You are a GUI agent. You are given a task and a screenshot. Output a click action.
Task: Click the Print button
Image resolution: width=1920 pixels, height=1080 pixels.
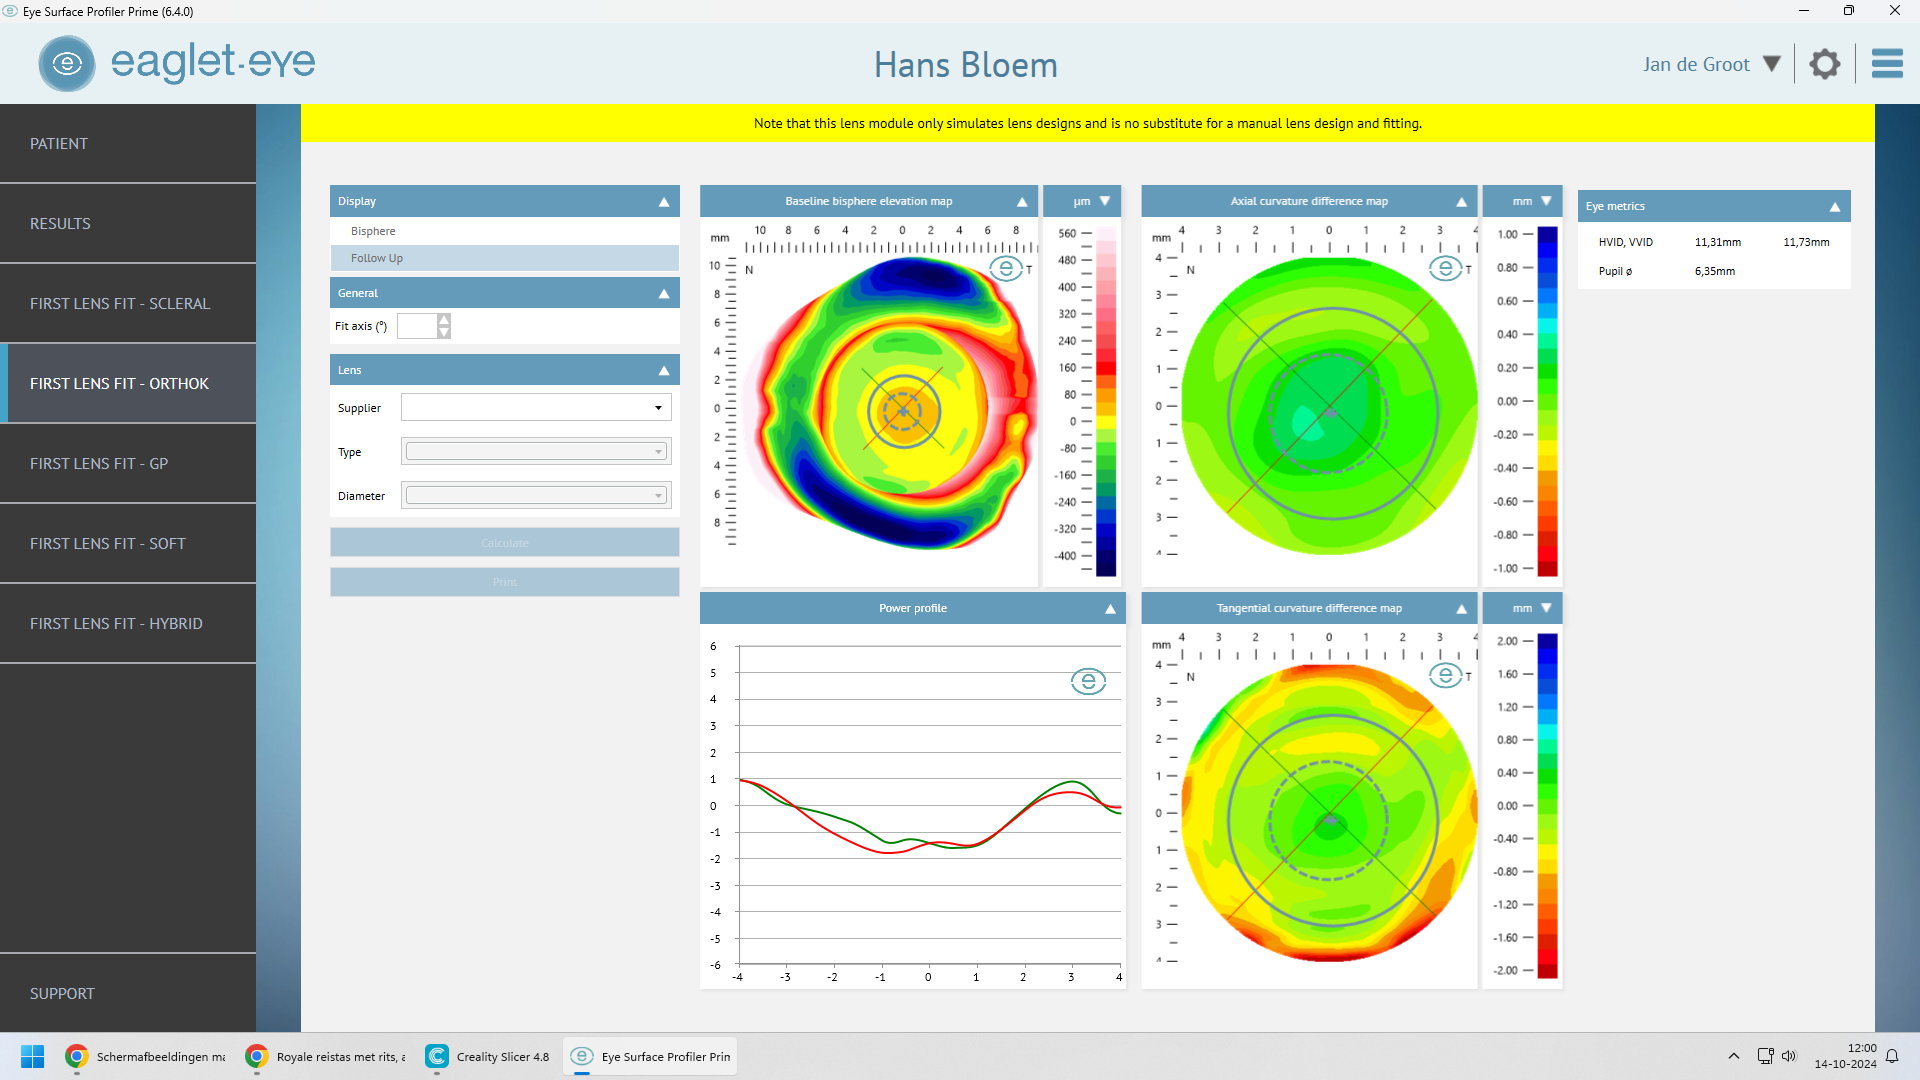[504, 582]
